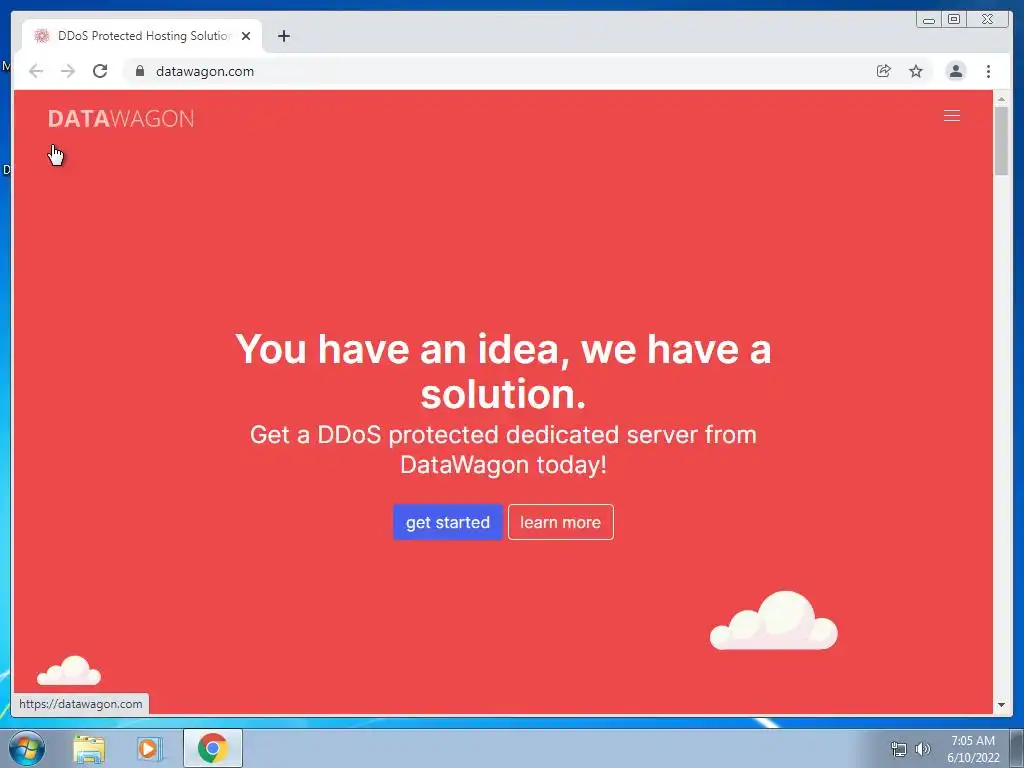
Task: Open the Windows Start menu
Action: pos(27,748)
